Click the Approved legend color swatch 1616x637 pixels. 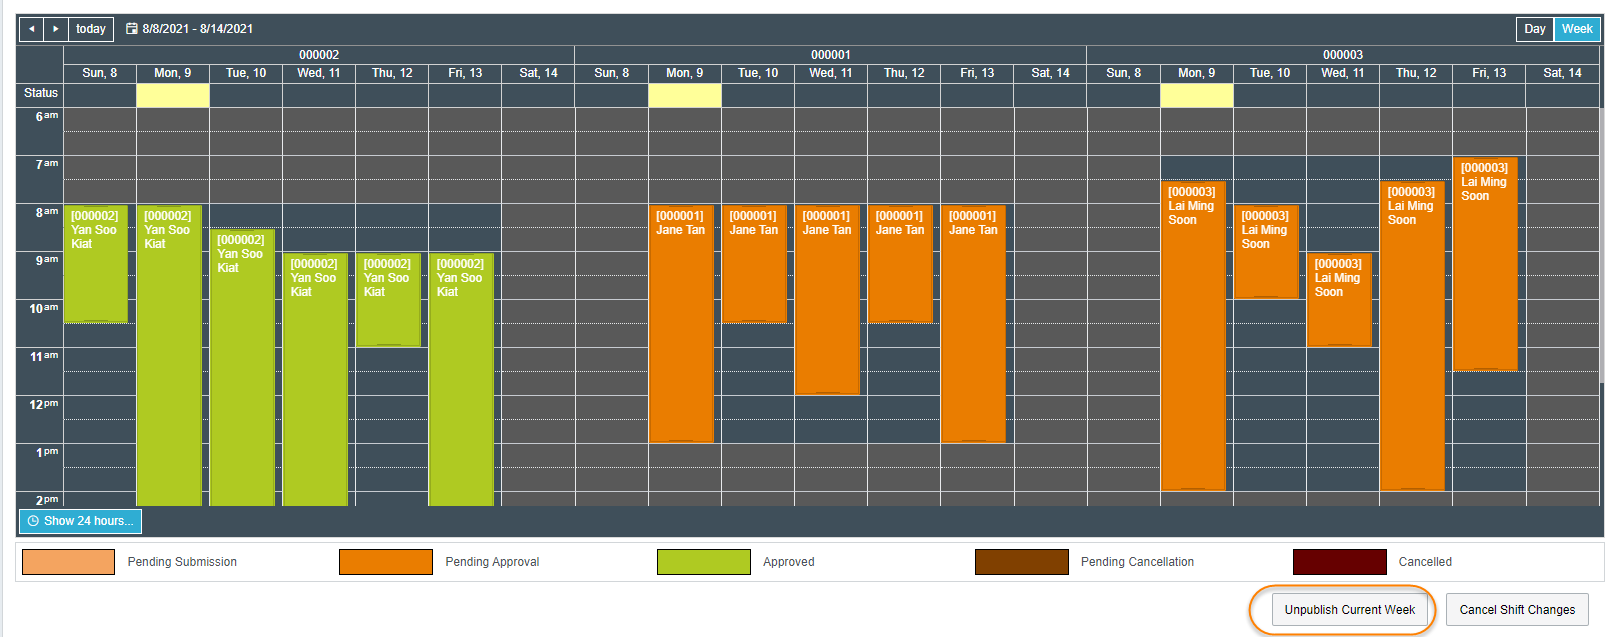point(704,562)
